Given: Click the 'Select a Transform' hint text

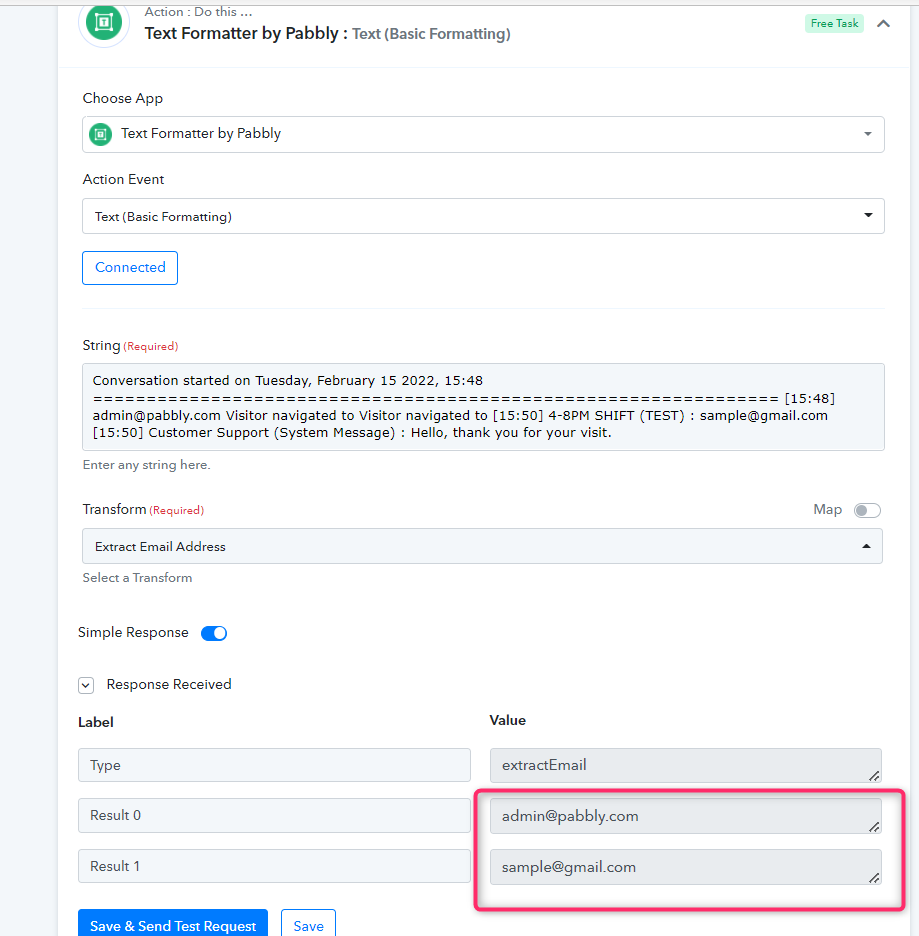Looking at the screenshot, I should (x=137, y=578).
